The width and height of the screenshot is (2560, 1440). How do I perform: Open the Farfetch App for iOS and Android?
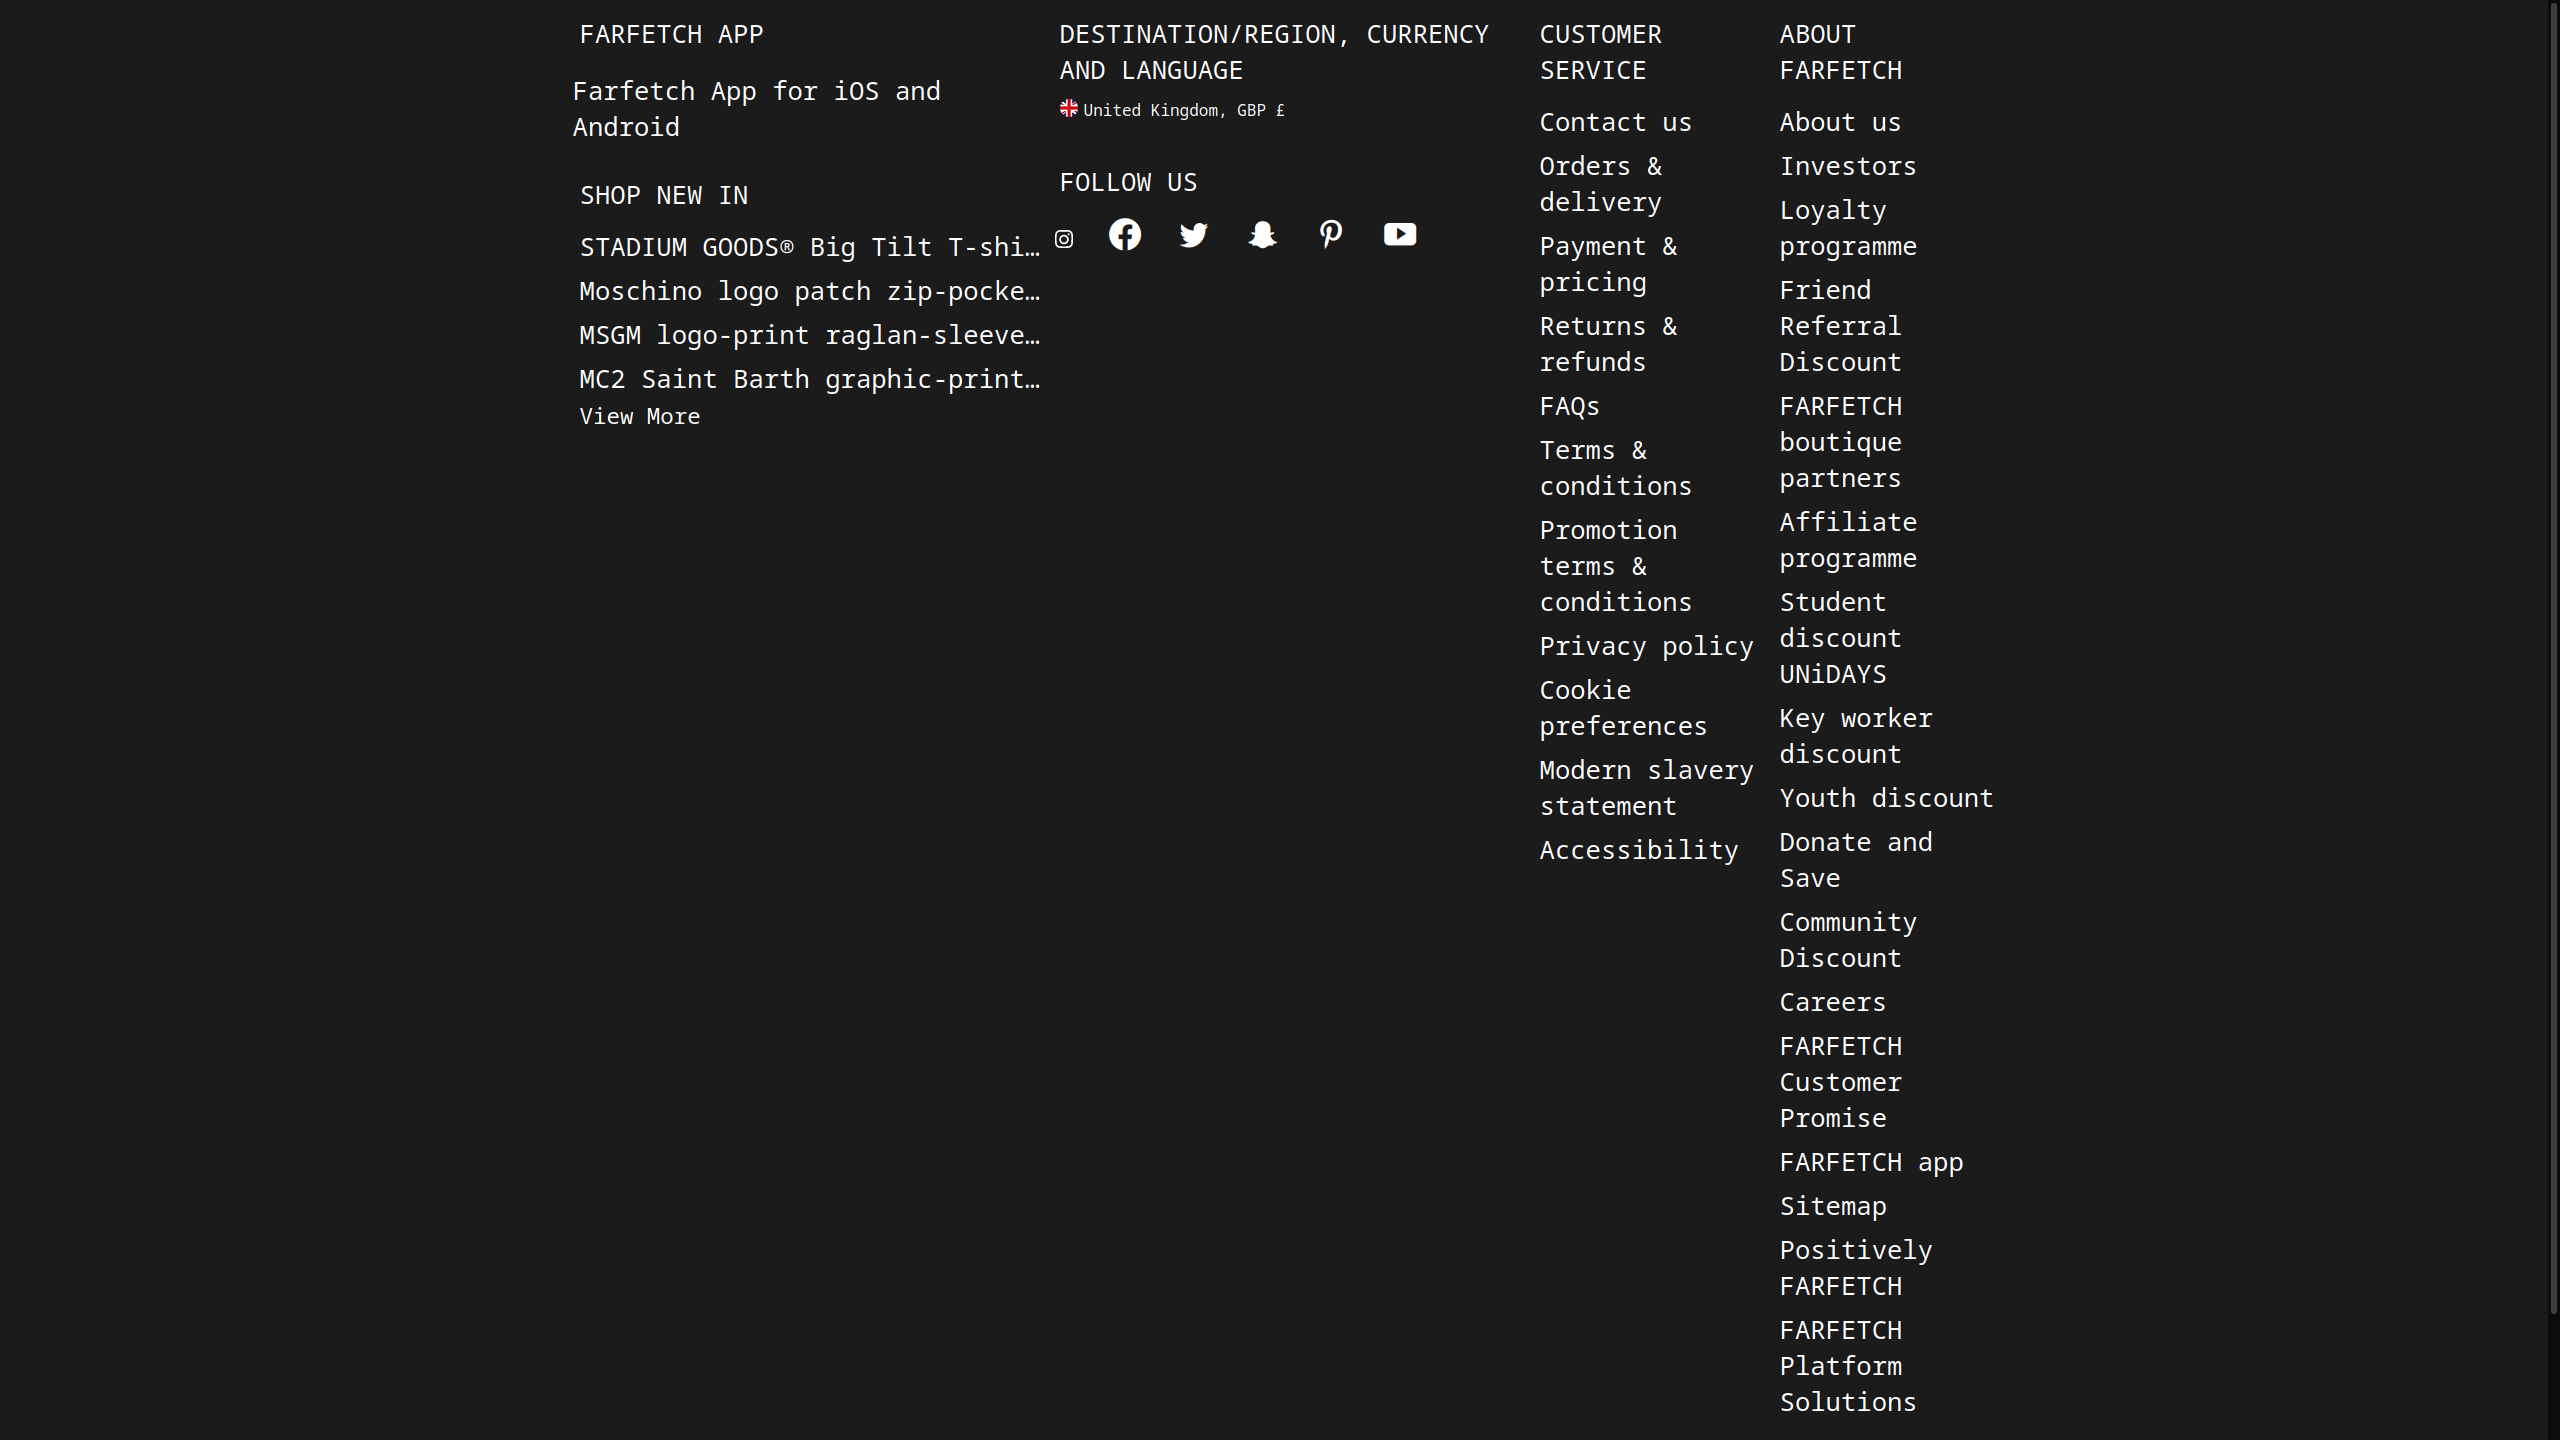point(756,108)
